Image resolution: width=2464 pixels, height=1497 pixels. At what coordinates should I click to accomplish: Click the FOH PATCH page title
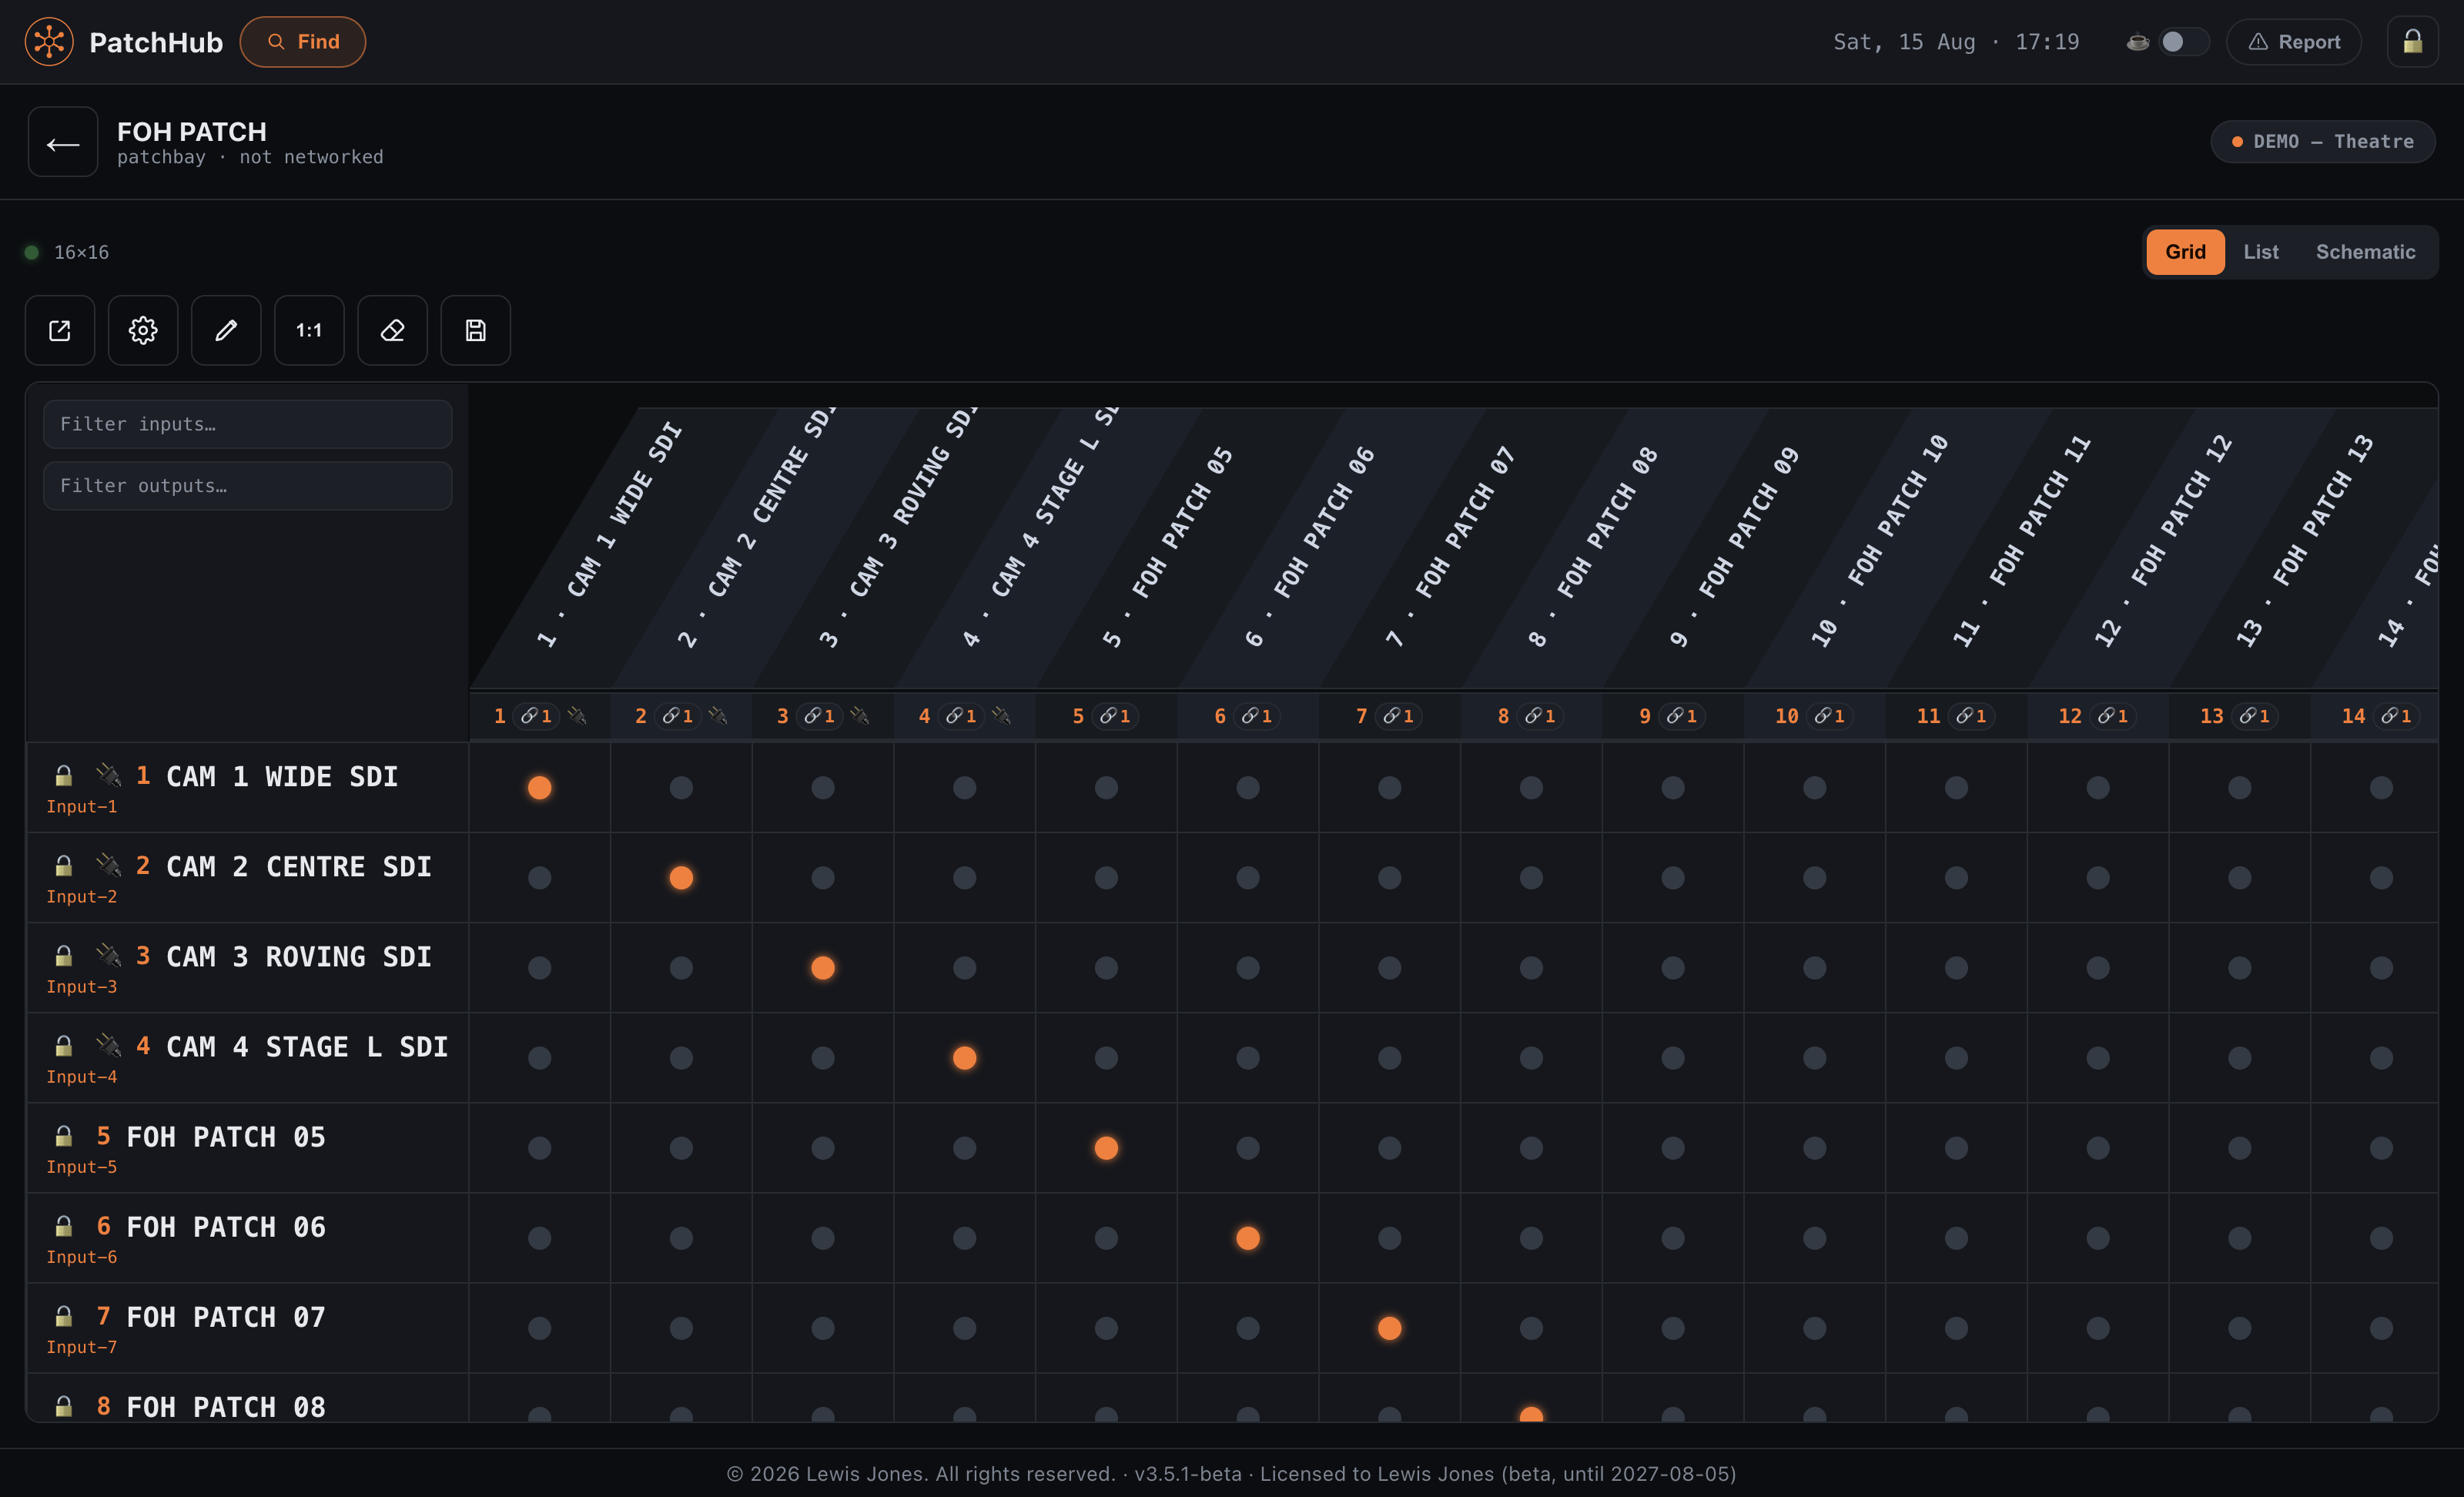point(192,131)
